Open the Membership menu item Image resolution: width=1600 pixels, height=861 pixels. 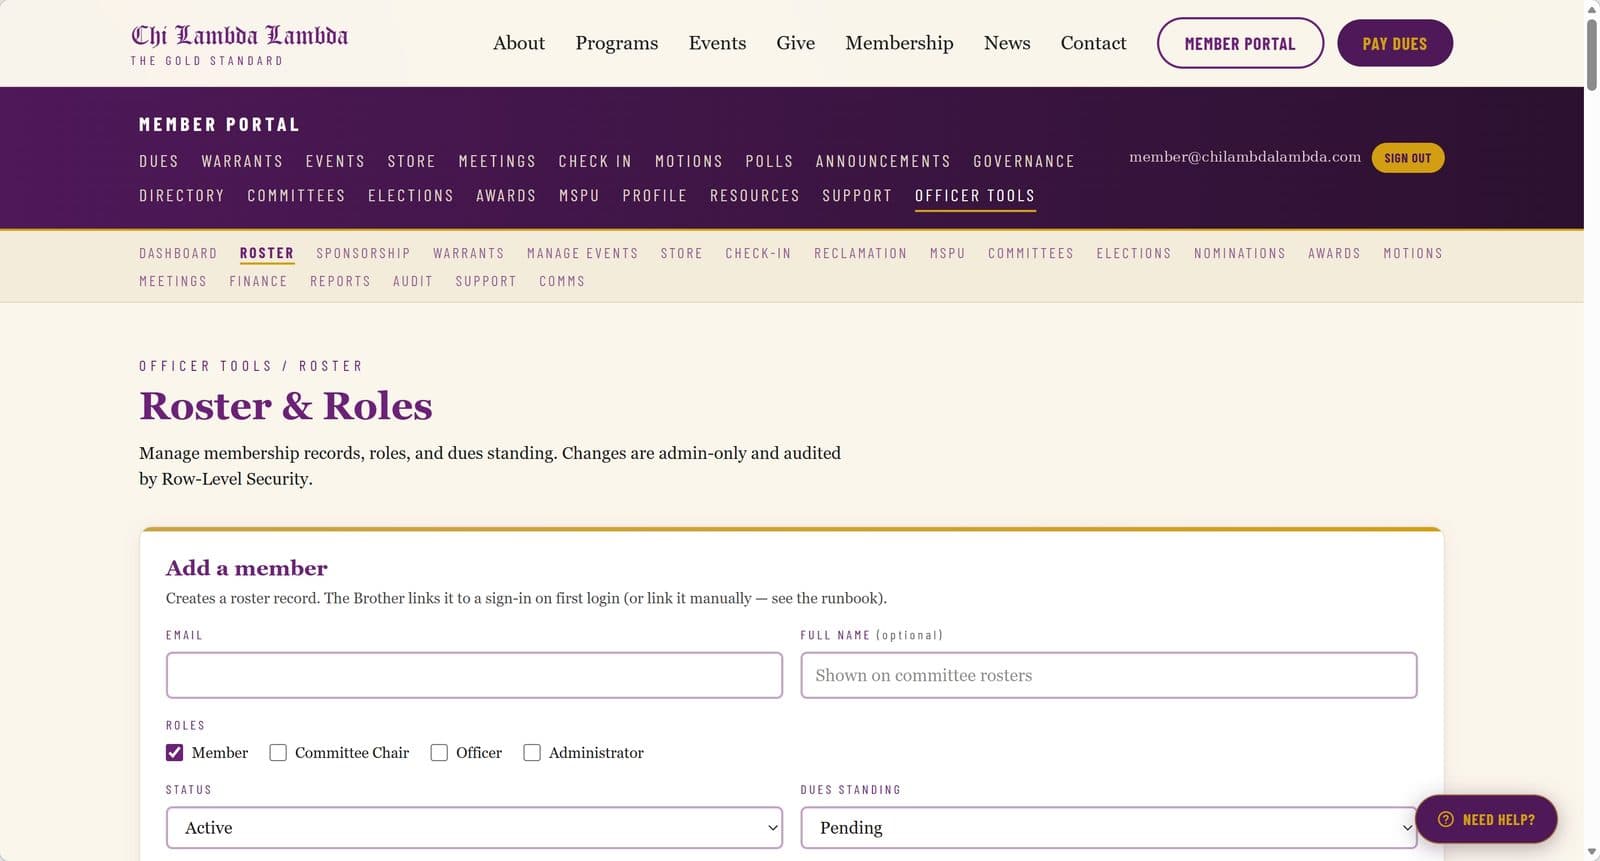[x=899, y=43]
